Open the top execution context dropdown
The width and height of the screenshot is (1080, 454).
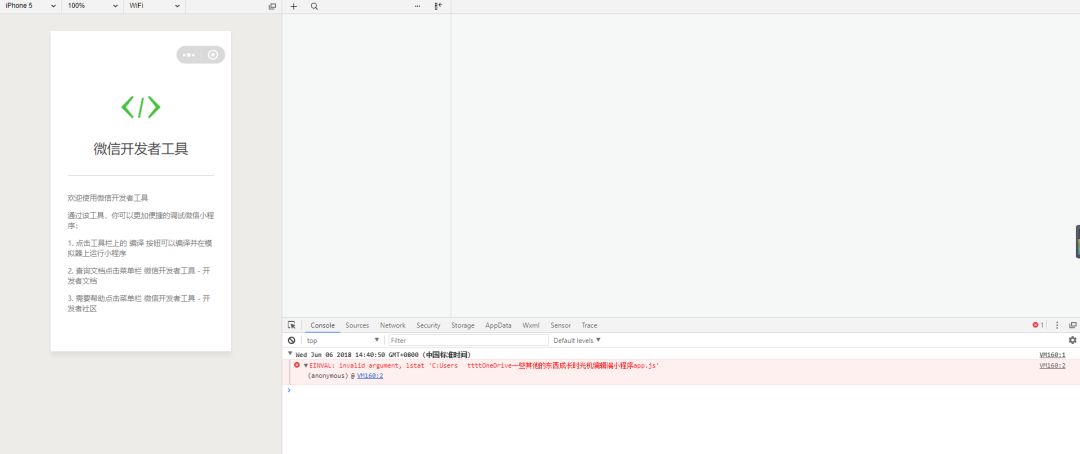pyautogui.click(x=343, y=340)
